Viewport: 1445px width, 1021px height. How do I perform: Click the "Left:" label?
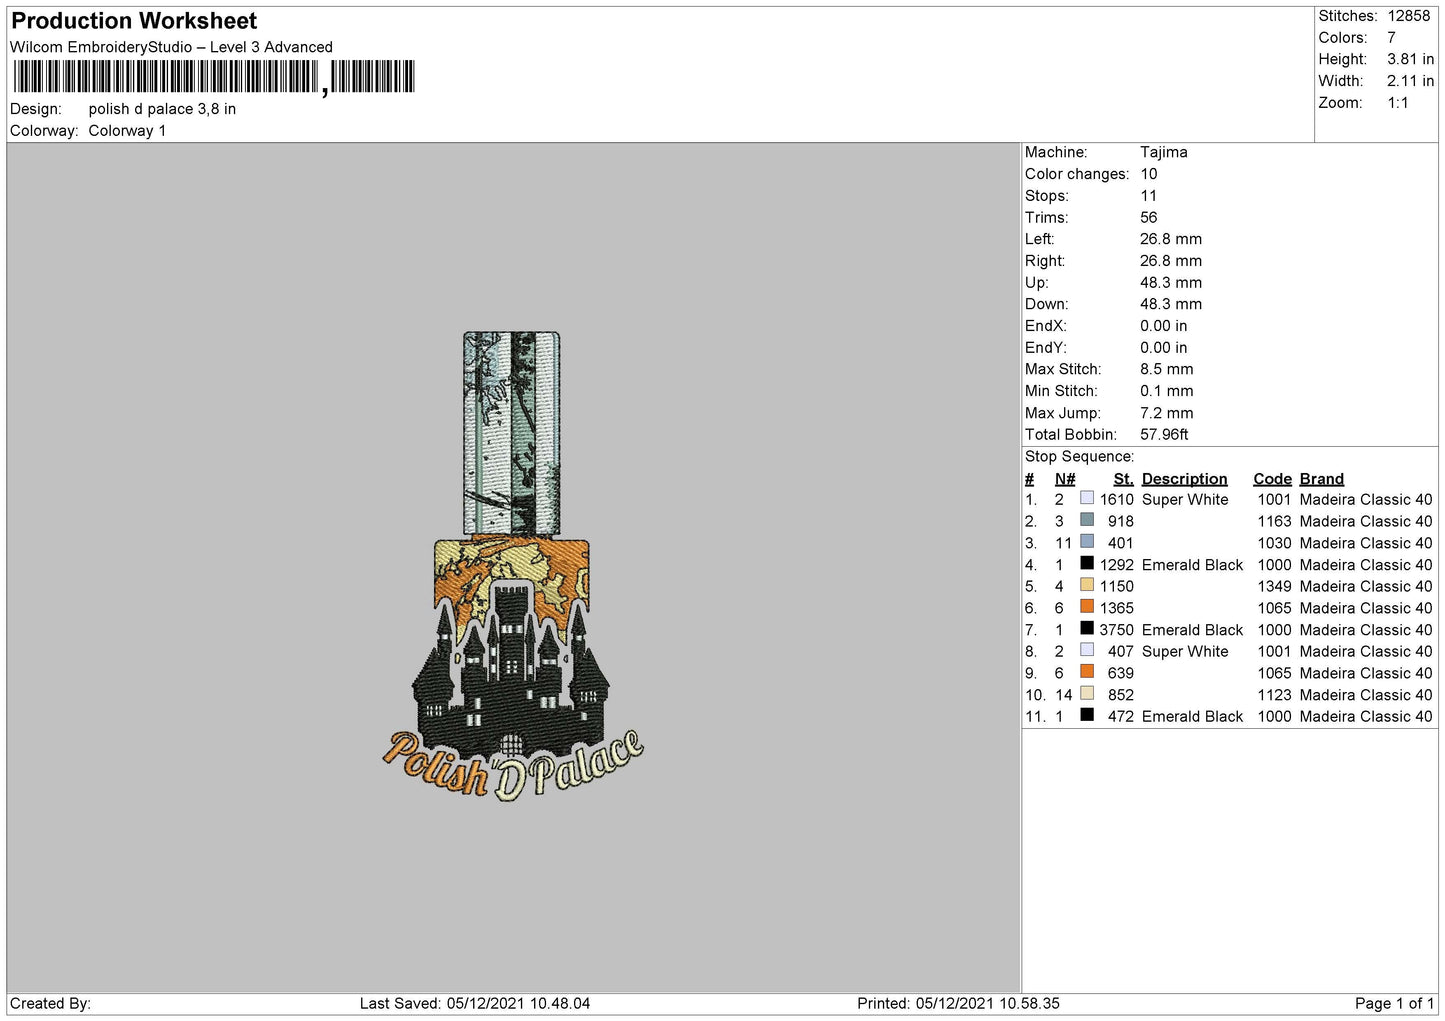1040,239
